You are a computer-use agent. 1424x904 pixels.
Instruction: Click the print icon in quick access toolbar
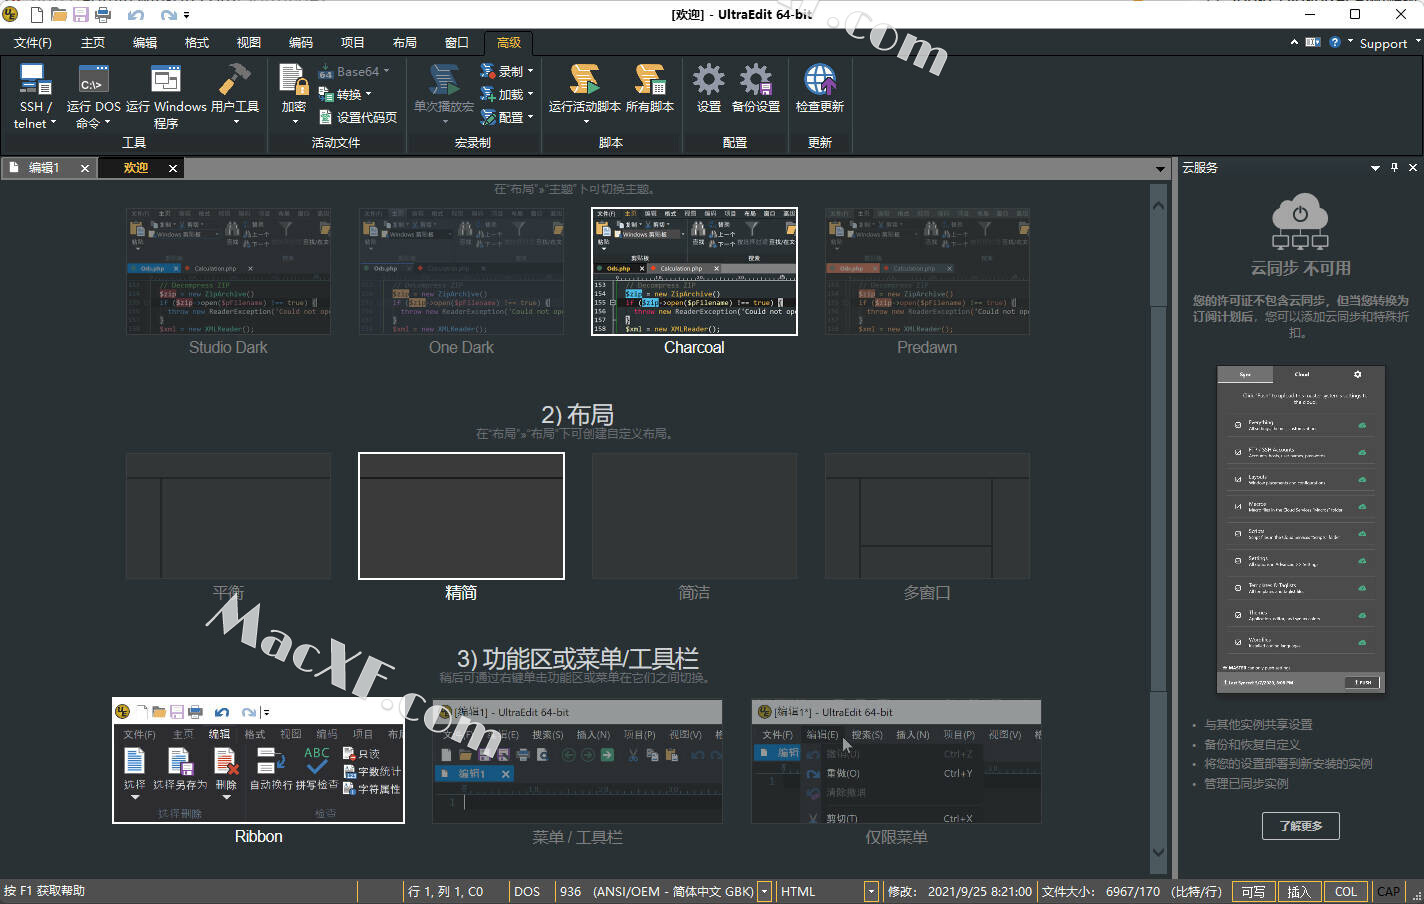click(x=103, y=15)
